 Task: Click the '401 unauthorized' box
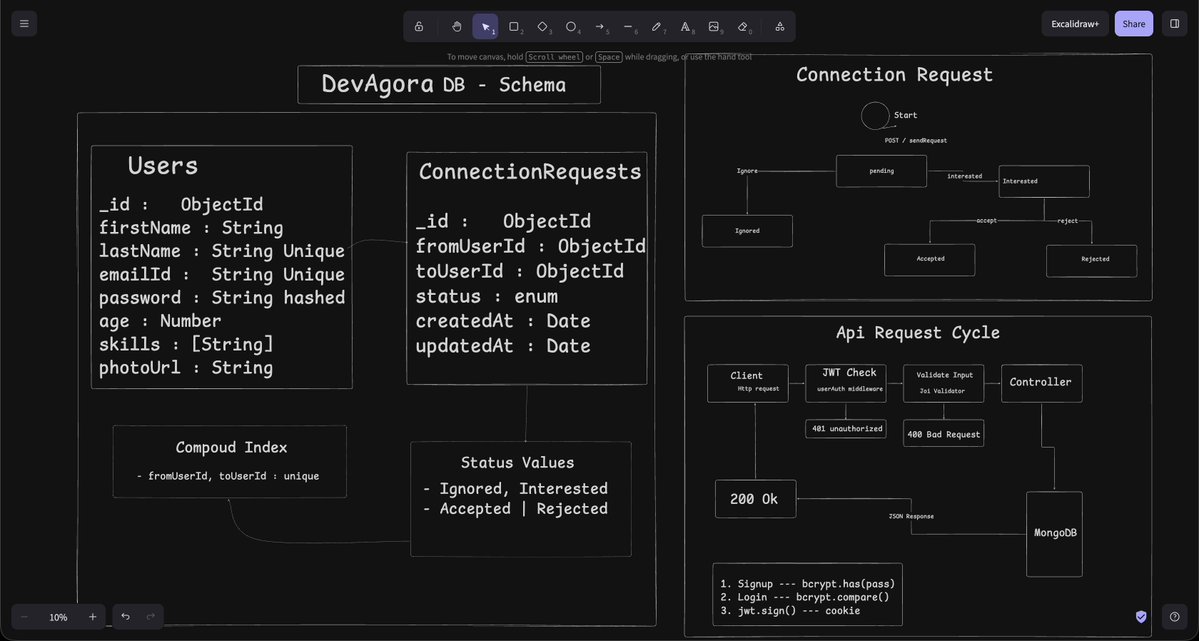[x=846, y=429]
